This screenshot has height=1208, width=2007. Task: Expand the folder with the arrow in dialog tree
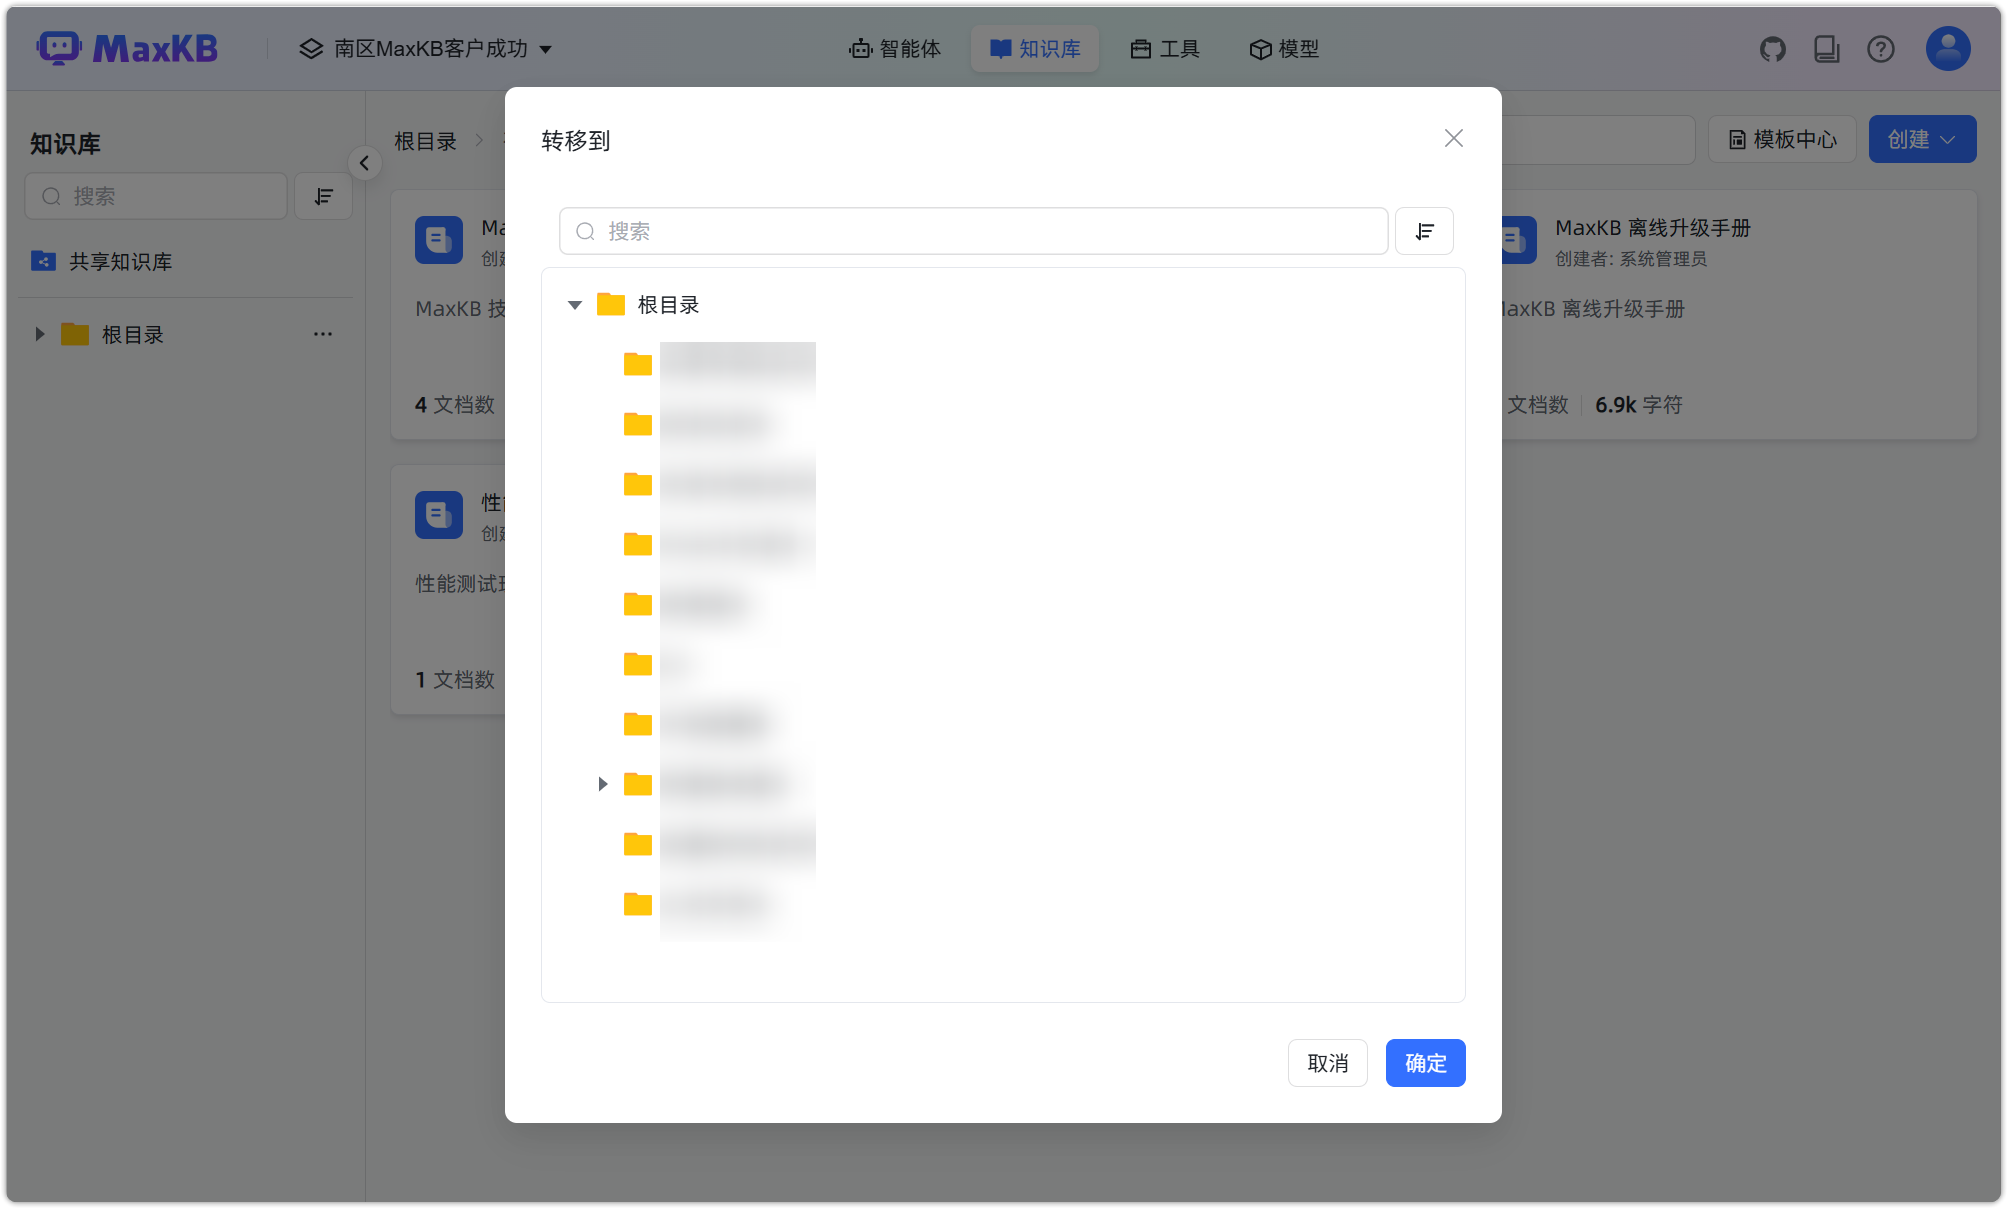coord(602,784)
